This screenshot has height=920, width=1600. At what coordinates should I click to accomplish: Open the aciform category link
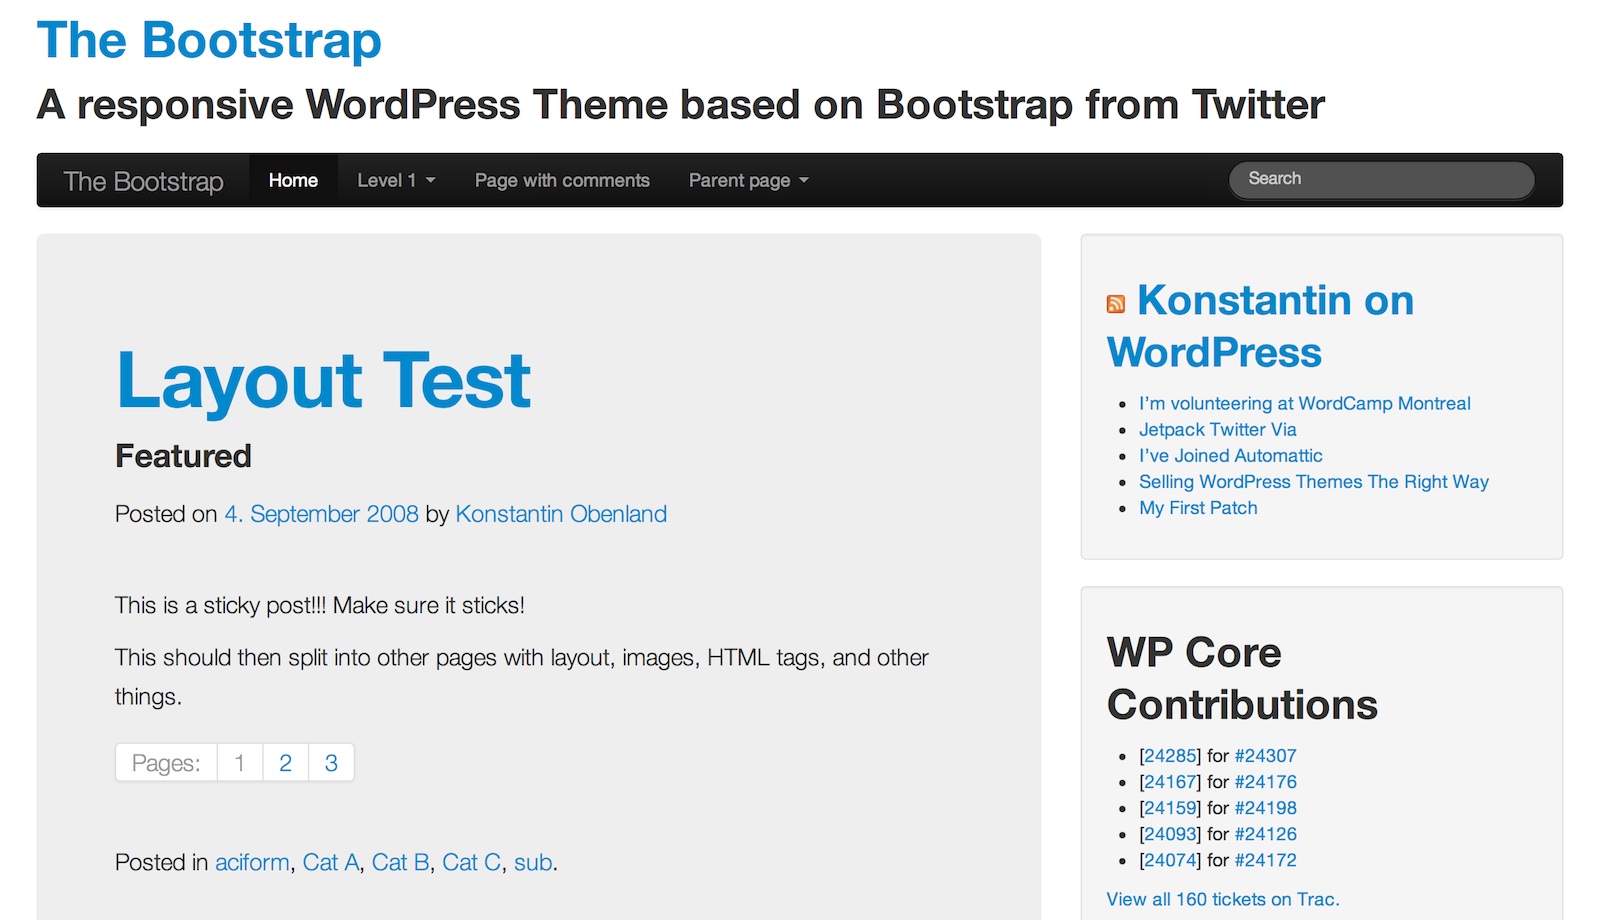point(252,863)
